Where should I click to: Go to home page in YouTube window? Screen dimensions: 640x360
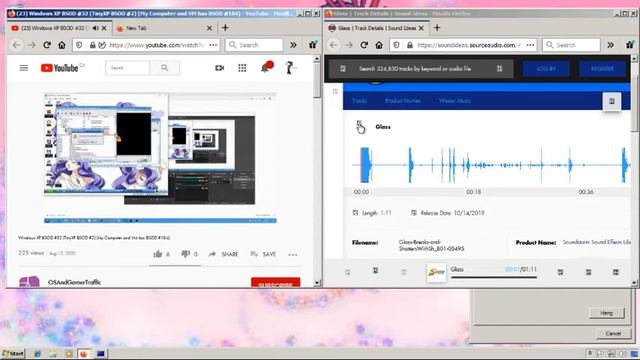pyautogui.click(x=62, y=45)
